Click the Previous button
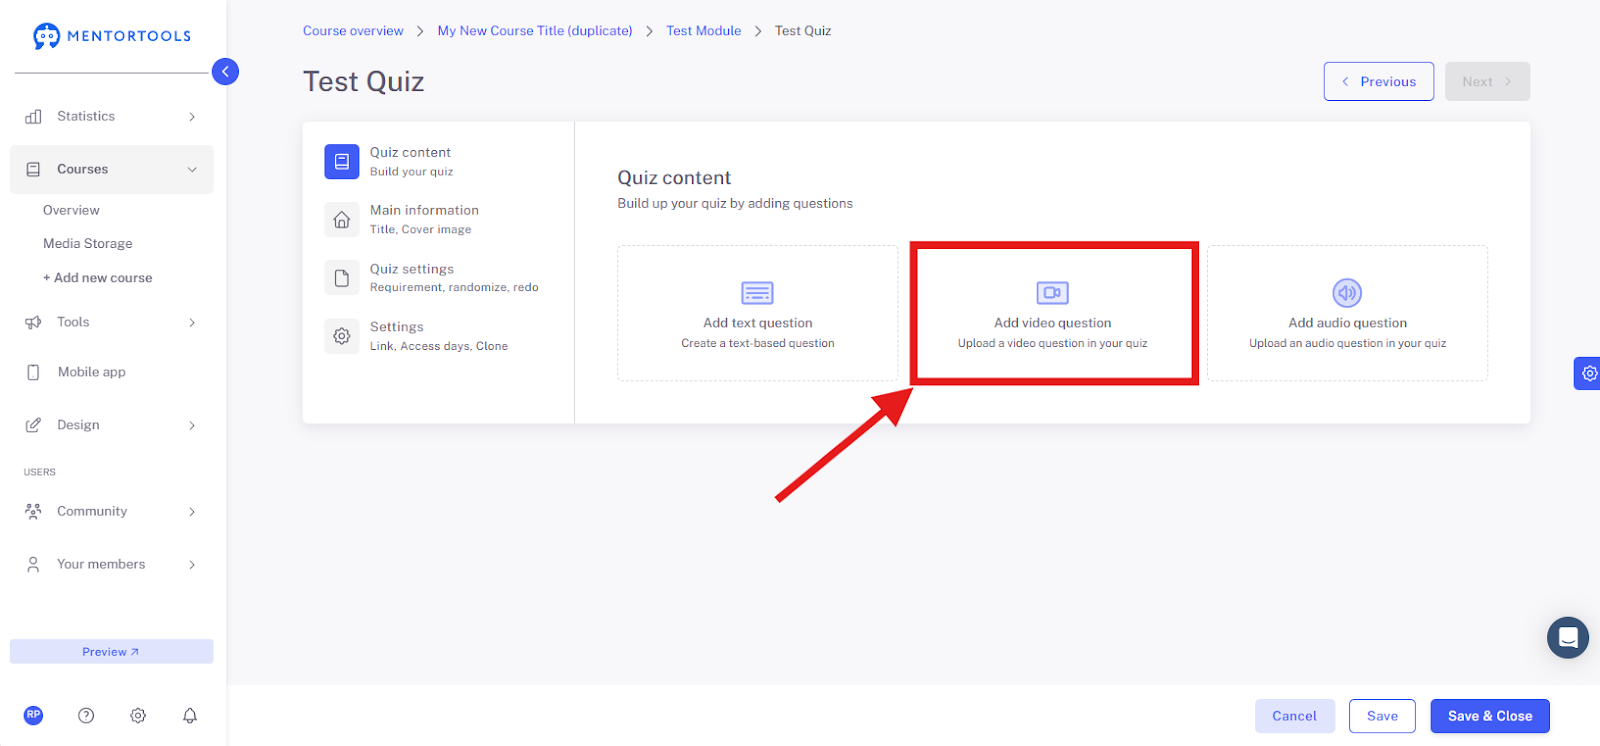This screenshot has width=1600, height=746. (1379, 81)
